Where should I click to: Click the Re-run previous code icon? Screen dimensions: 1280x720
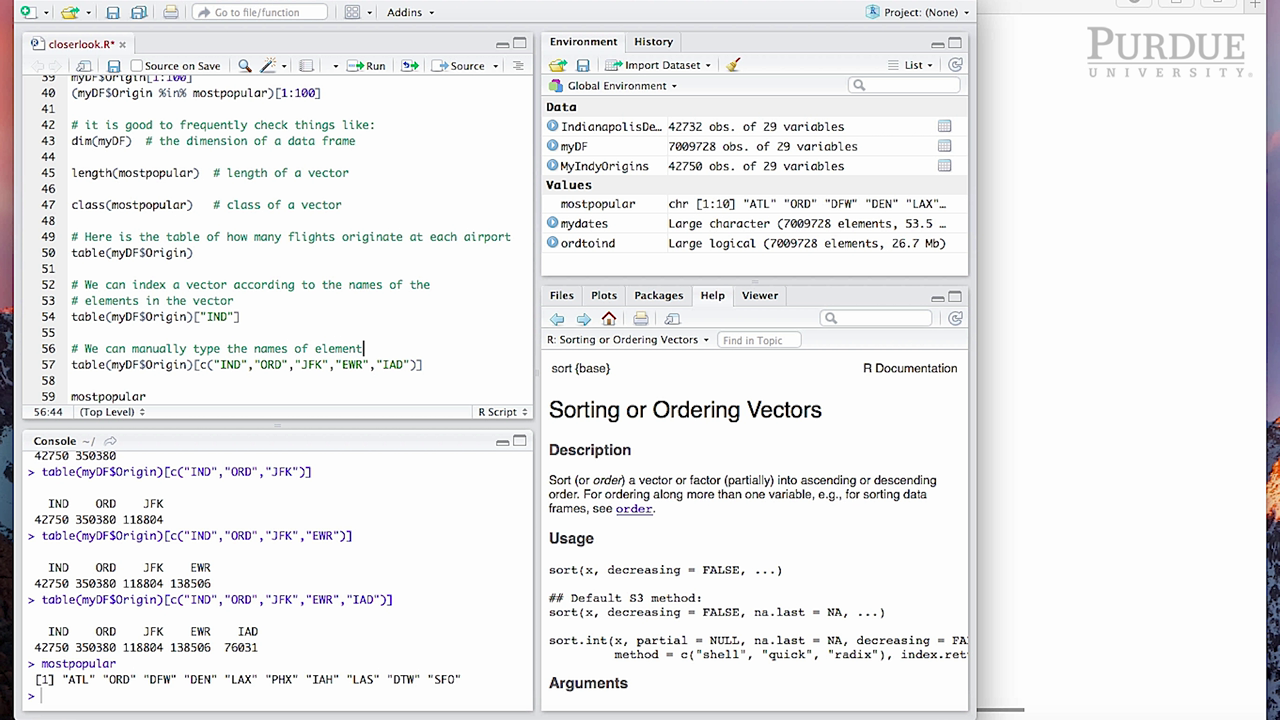[410, 66]
